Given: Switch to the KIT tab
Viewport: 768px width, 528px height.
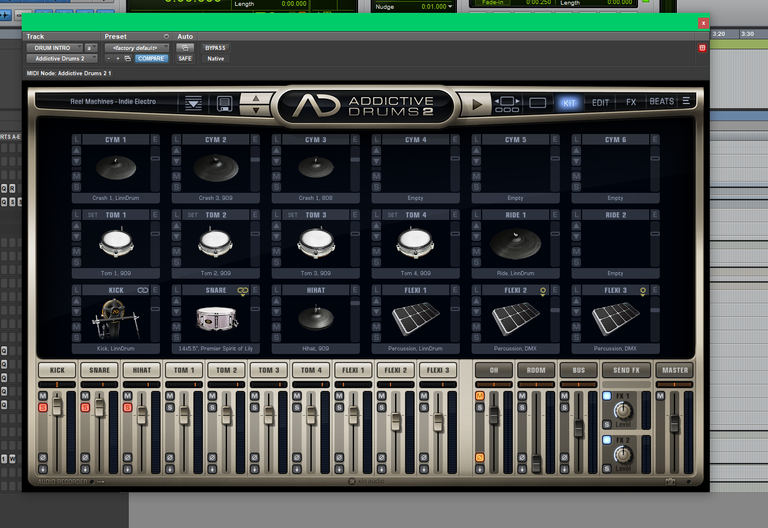Looking at the screenshot, I should [x=569, y=103].
